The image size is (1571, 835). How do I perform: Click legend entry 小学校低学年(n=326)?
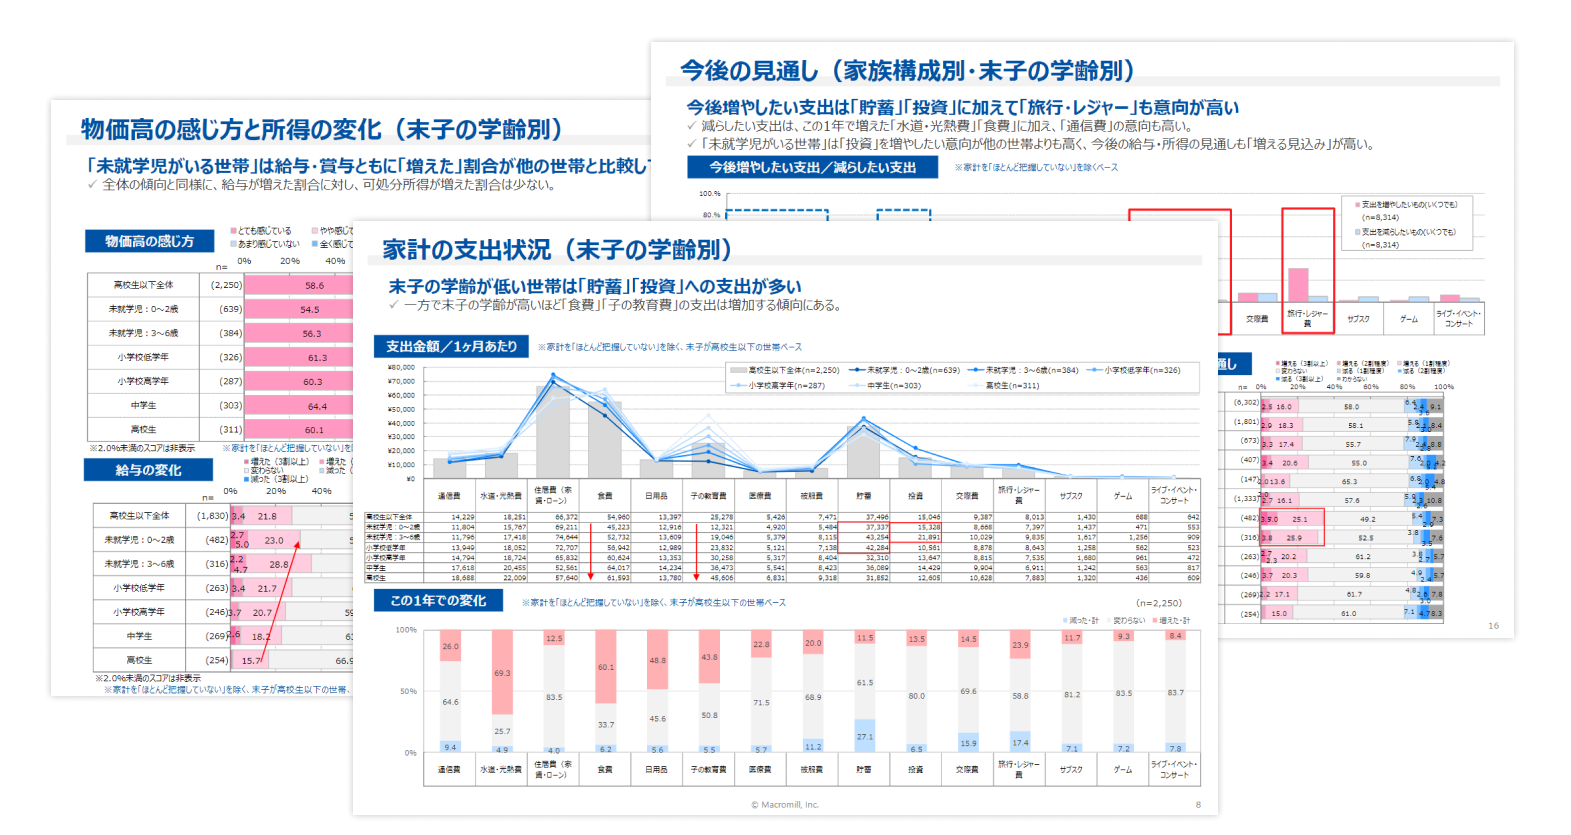1135,370
